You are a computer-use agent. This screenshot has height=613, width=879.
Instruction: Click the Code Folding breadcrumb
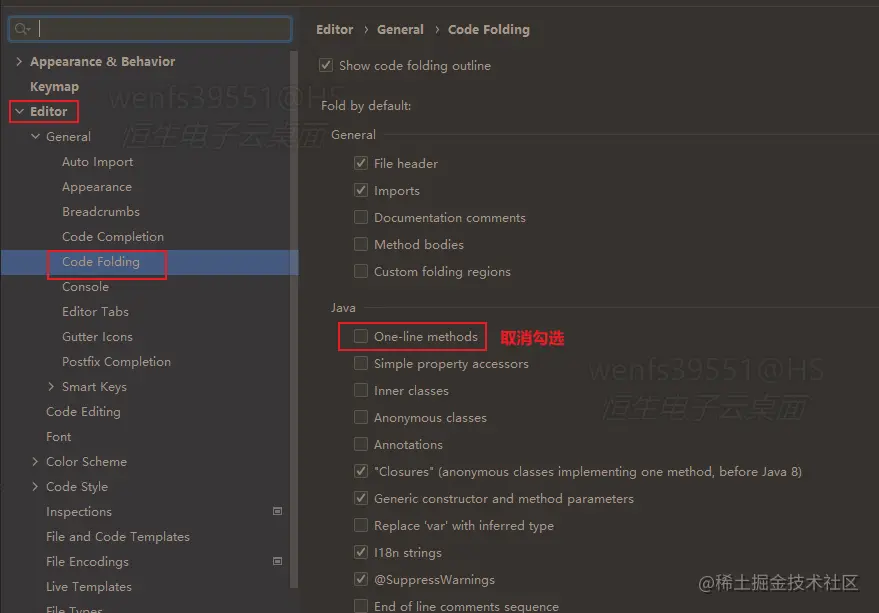489,30
